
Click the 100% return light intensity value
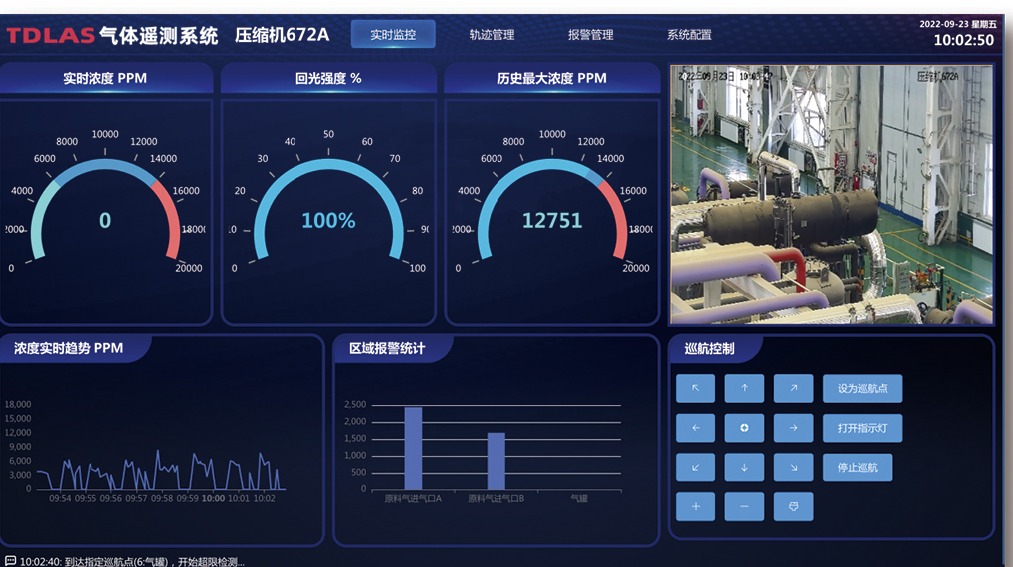click(328, 221)
